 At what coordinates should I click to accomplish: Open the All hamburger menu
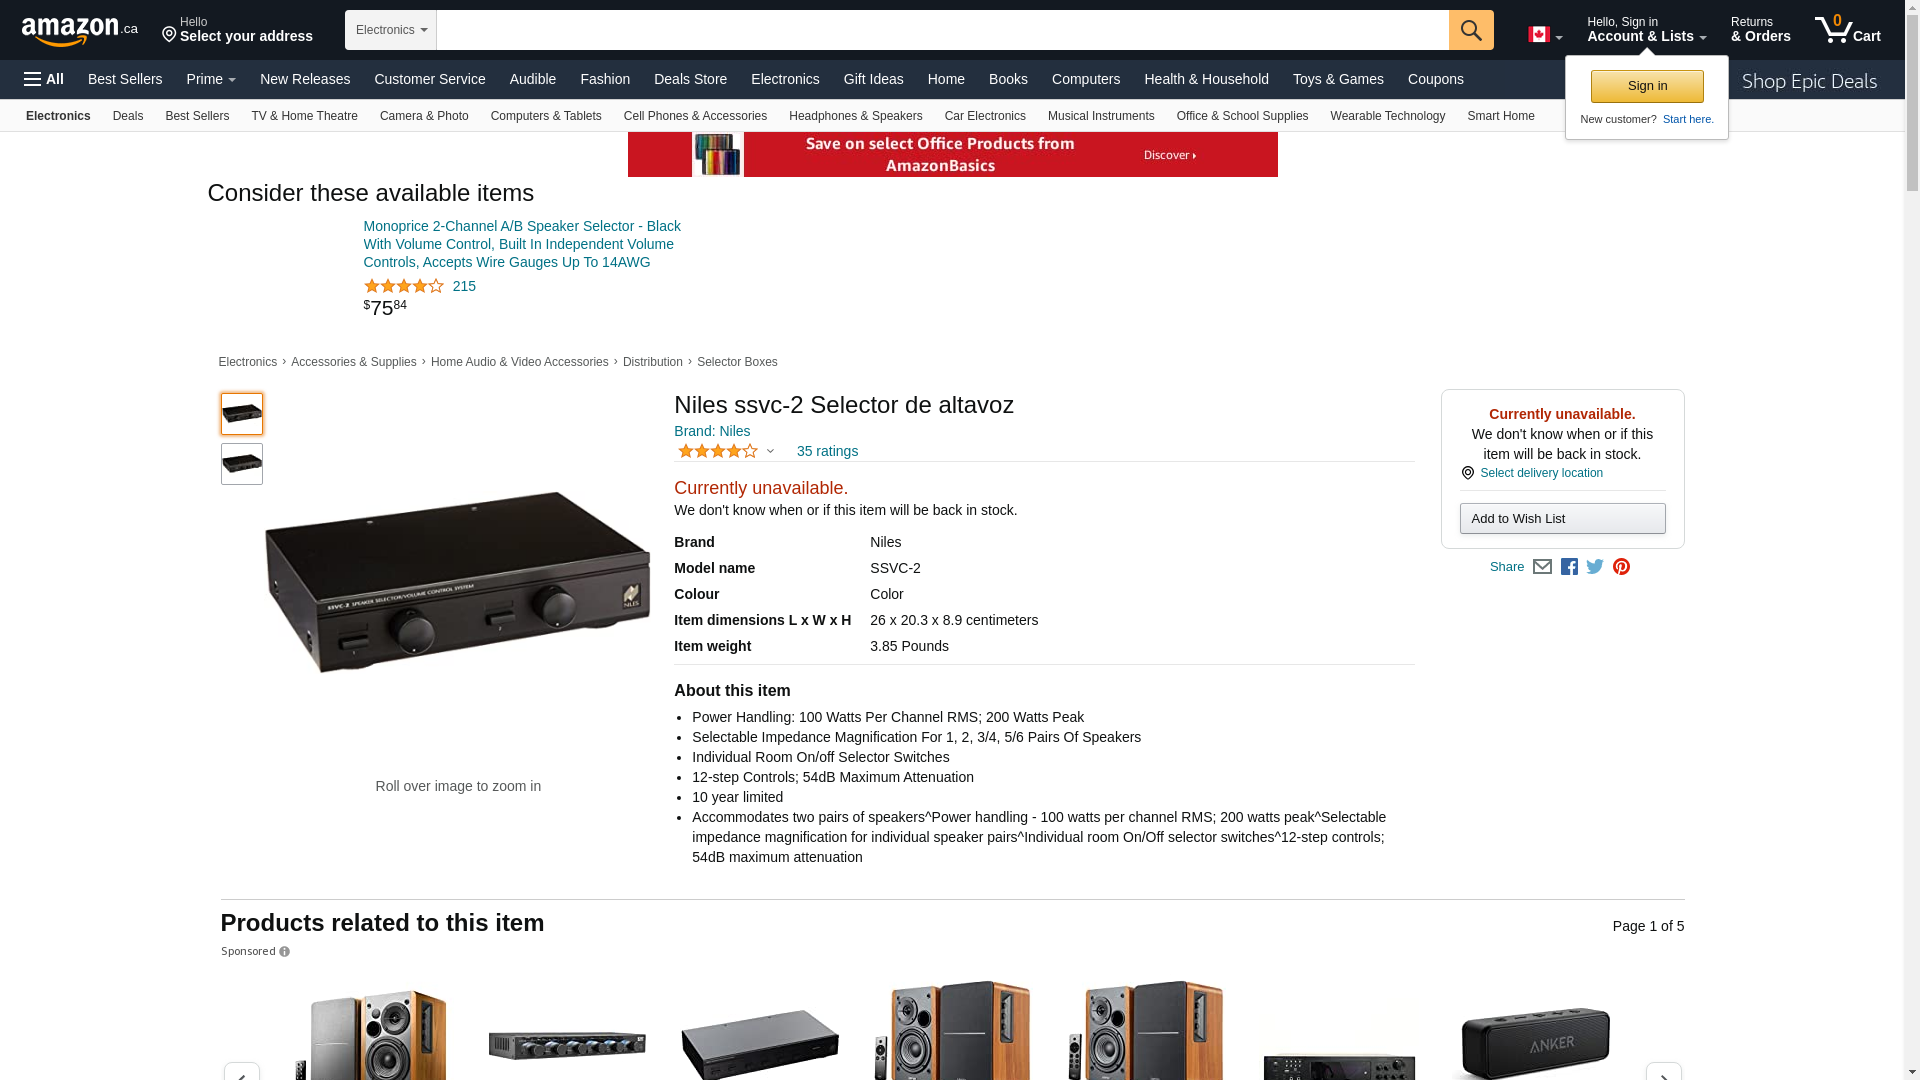(x=44, y=79)
